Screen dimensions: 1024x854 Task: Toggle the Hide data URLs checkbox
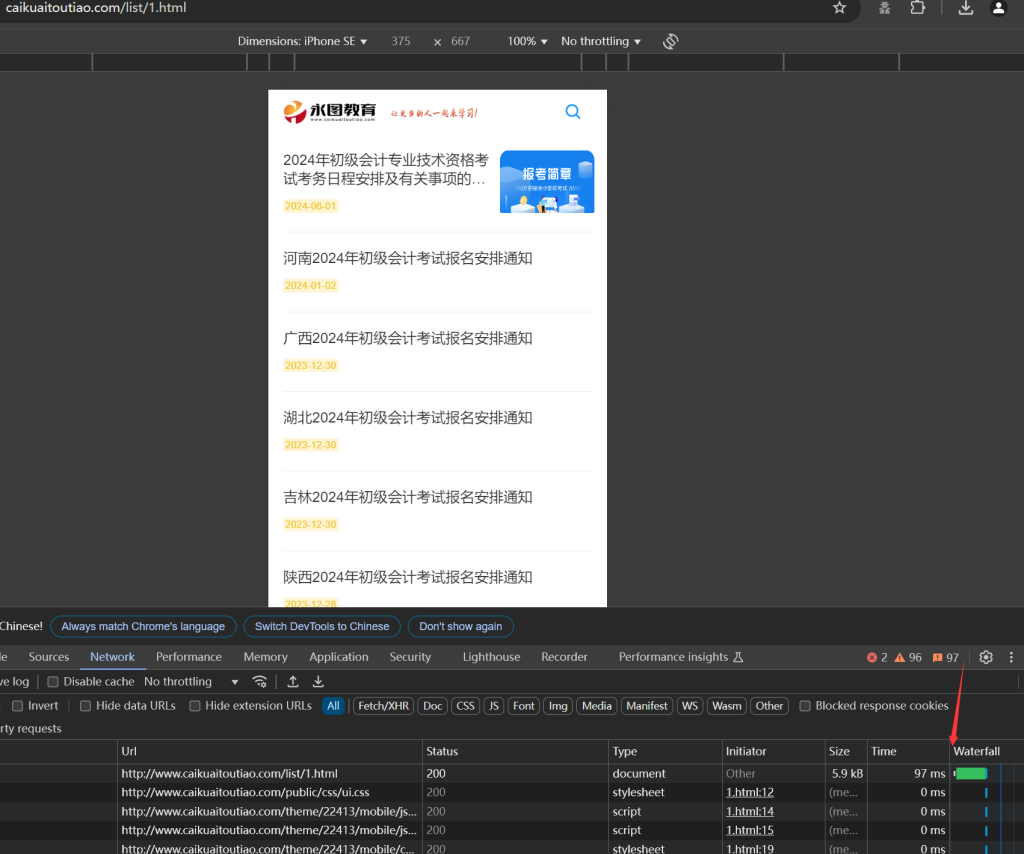click(86, 706)
